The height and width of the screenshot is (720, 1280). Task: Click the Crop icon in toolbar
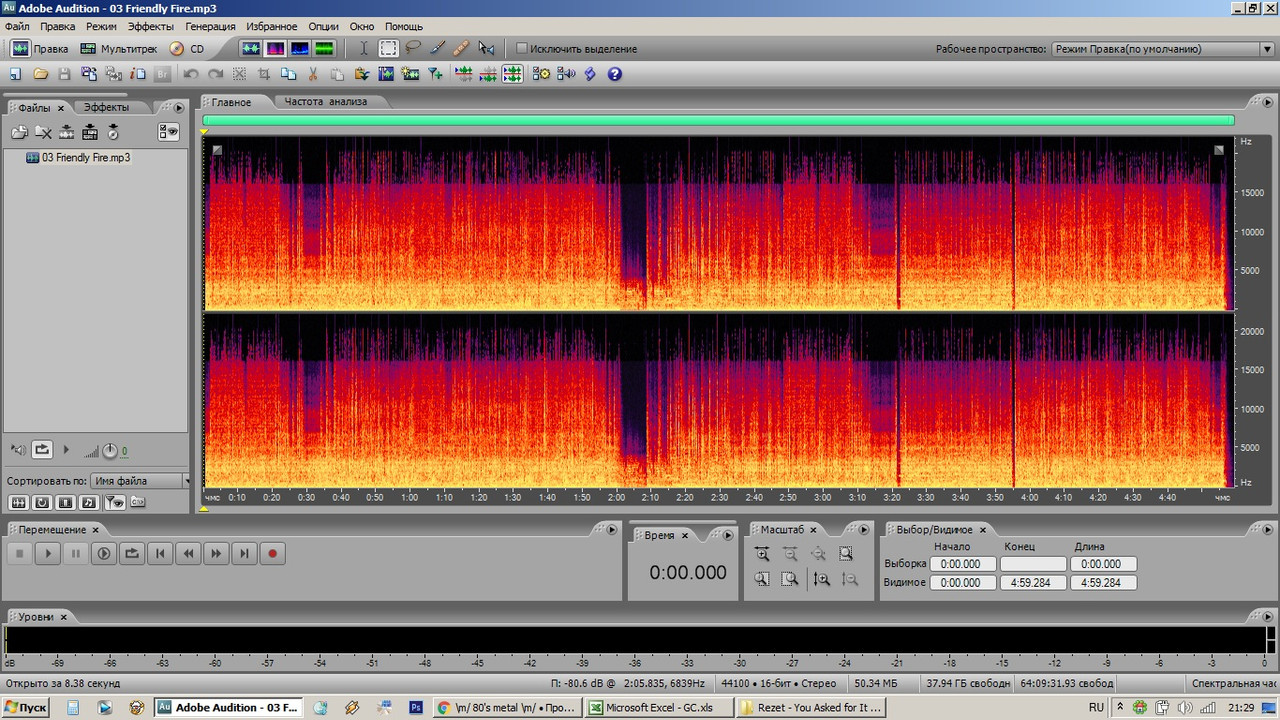coord(265,74)
